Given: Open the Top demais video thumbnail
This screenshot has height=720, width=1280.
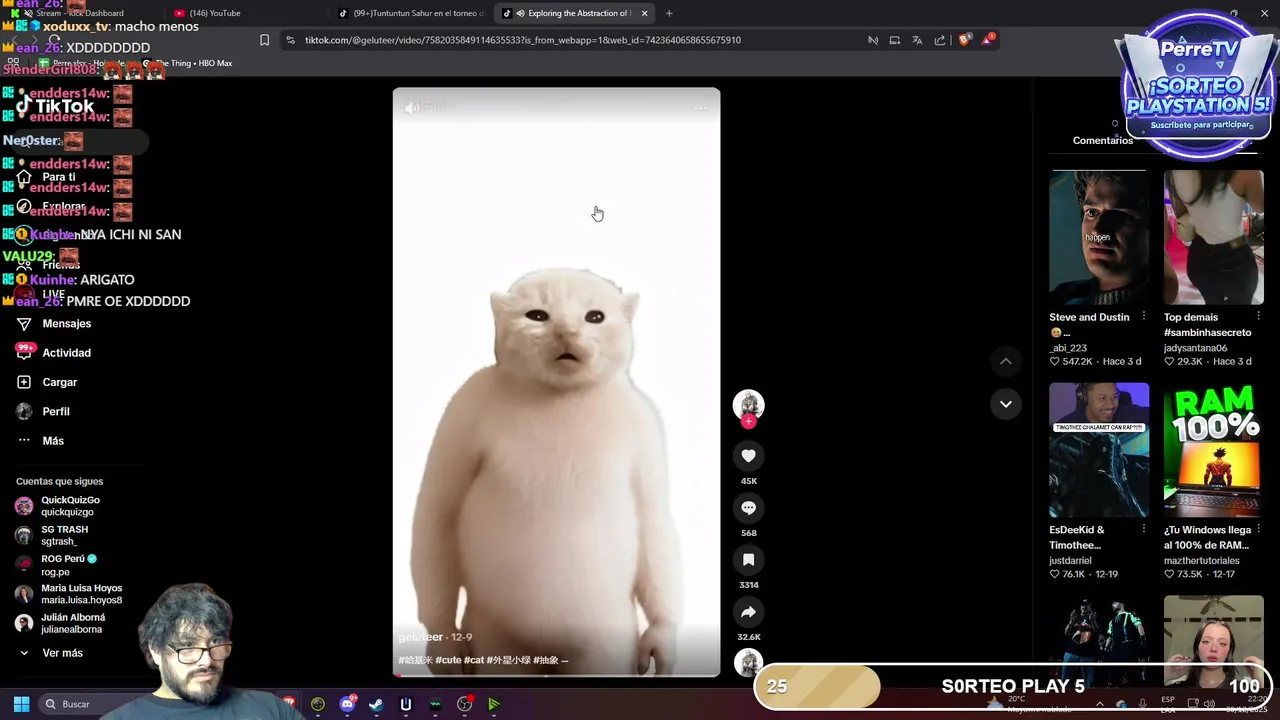Looking at the screenshot, I should [x=1213, y=237].
